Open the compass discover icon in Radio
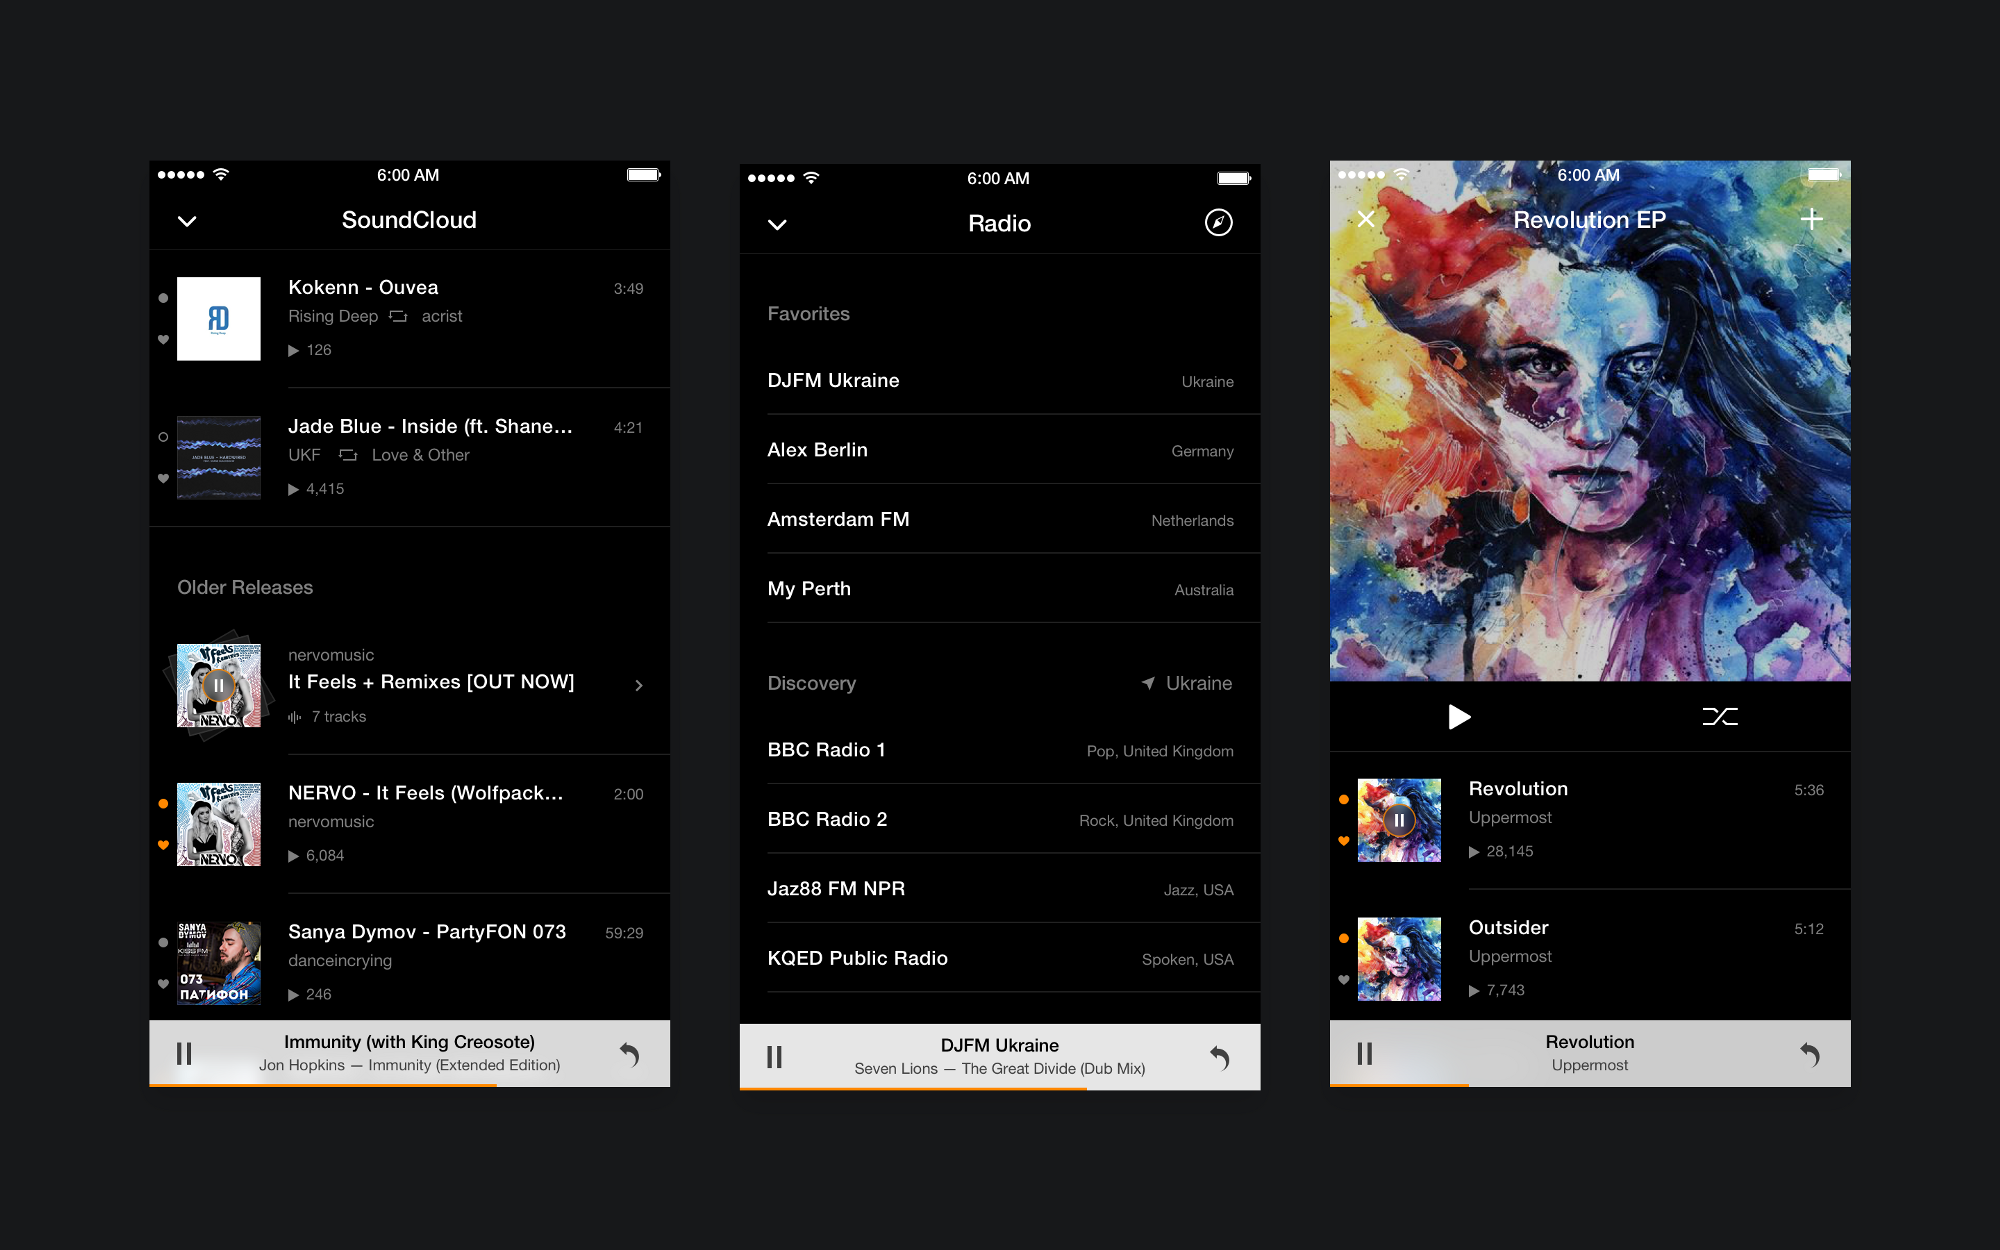This screenshot has width=2000, height=1250. click(x=1218, y=222)
